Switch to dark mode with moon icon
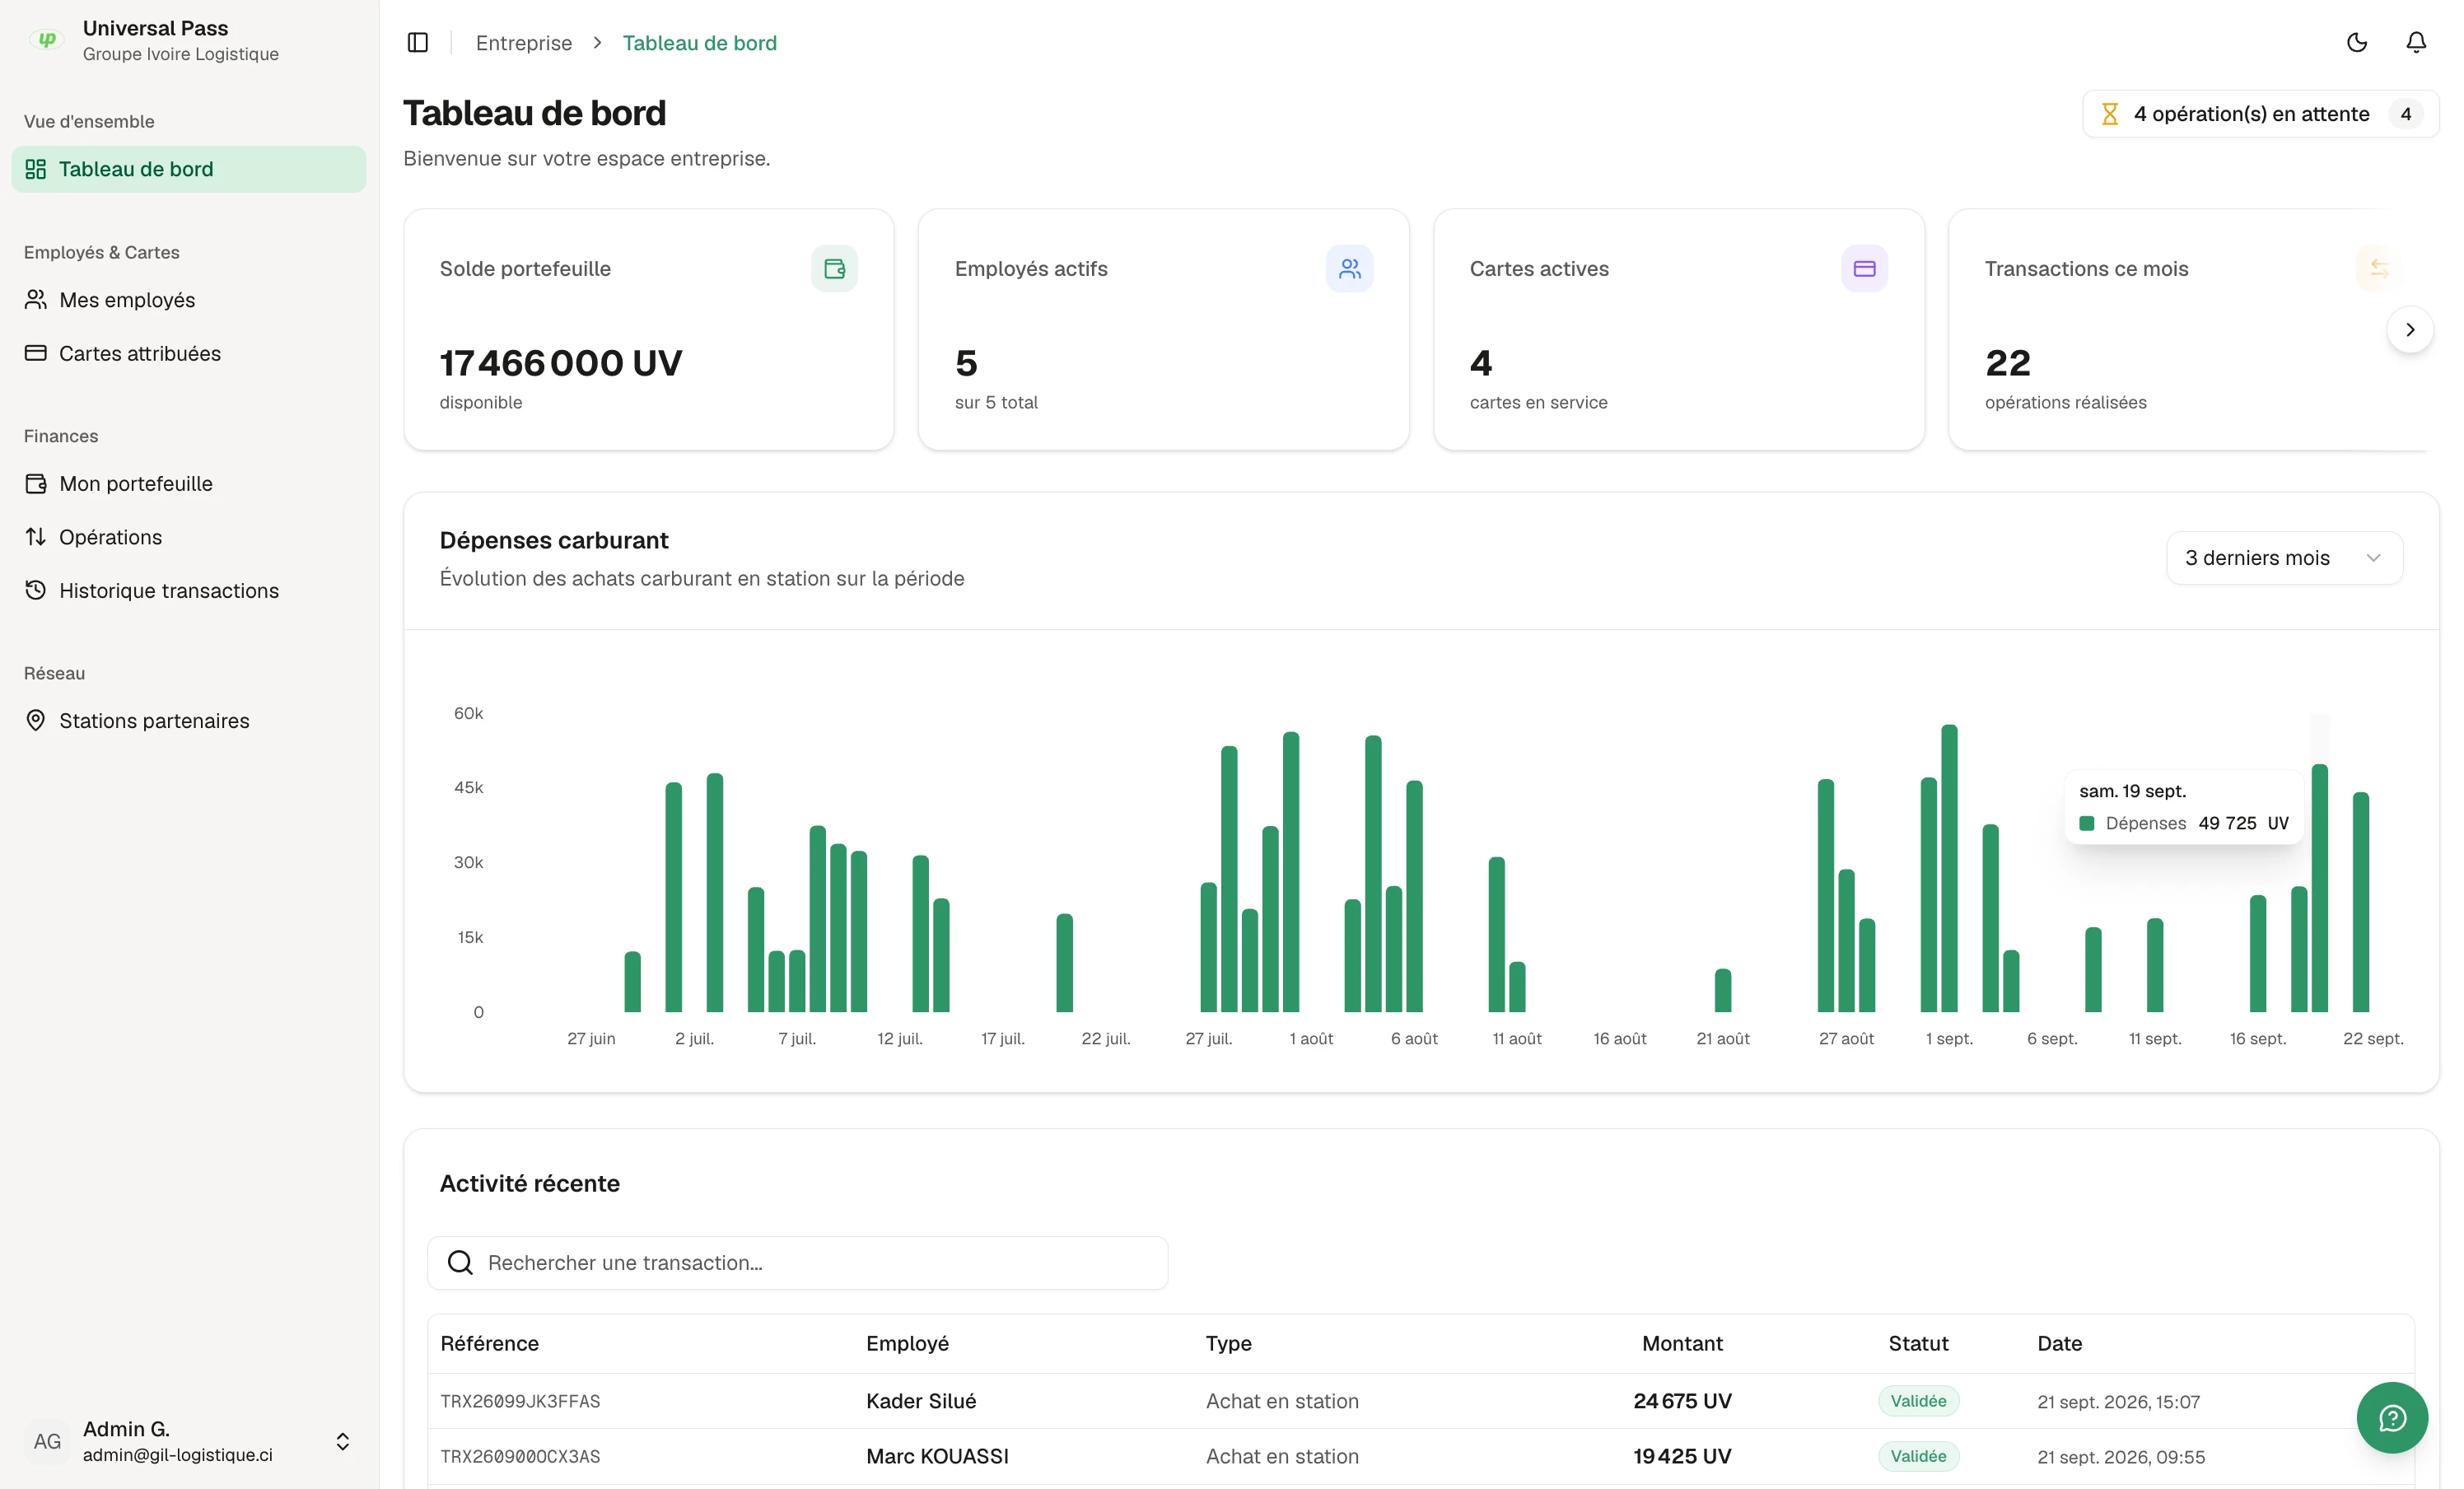This screenshot has height=1489, width=2464. point(2357,43)
